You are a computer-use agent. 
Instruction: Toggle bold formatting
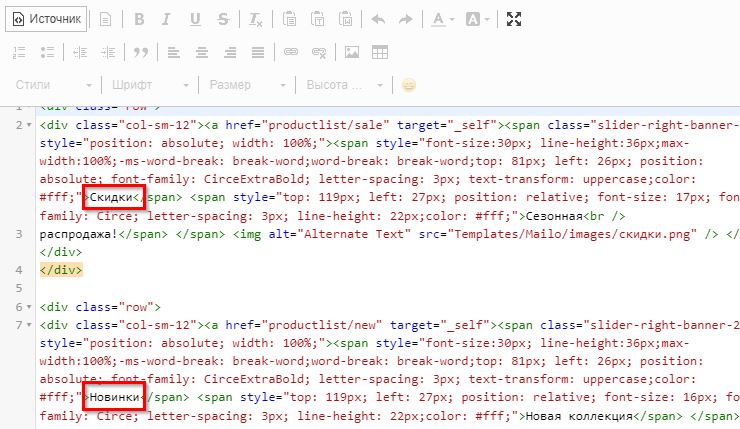click(x=139, y=19)
